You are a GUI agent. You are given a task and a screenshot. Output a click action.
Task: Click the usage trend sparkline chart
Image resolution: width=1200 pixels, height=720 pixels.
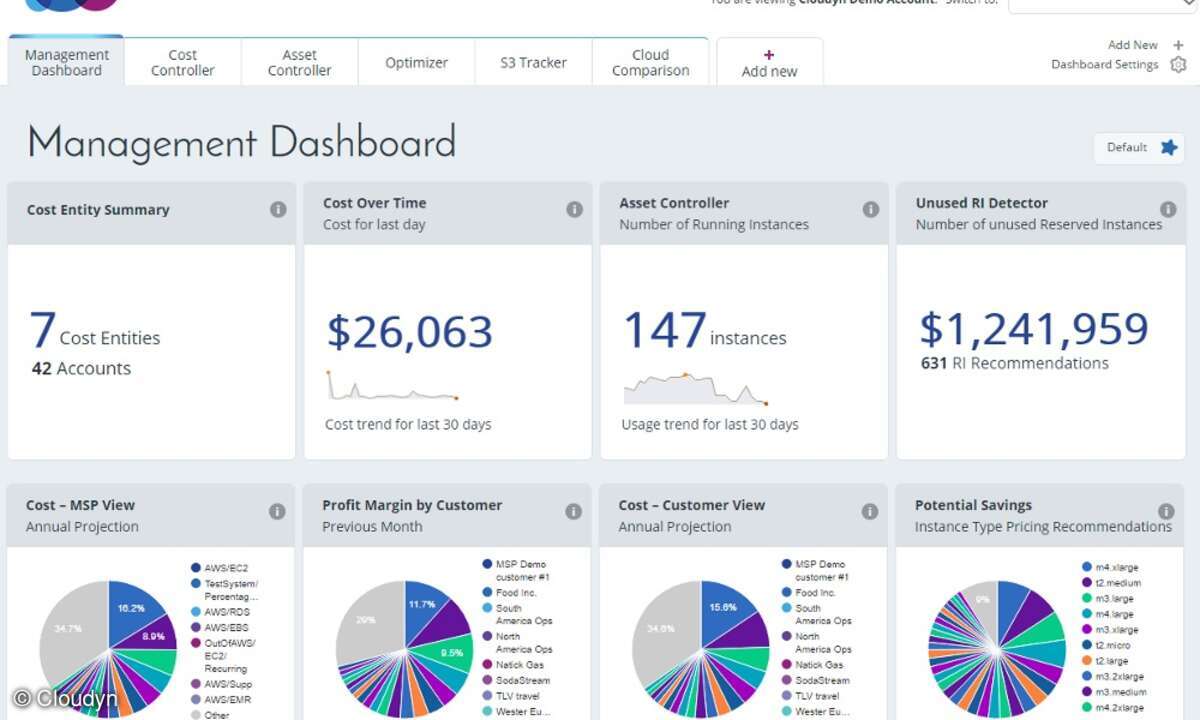(695, 389)
